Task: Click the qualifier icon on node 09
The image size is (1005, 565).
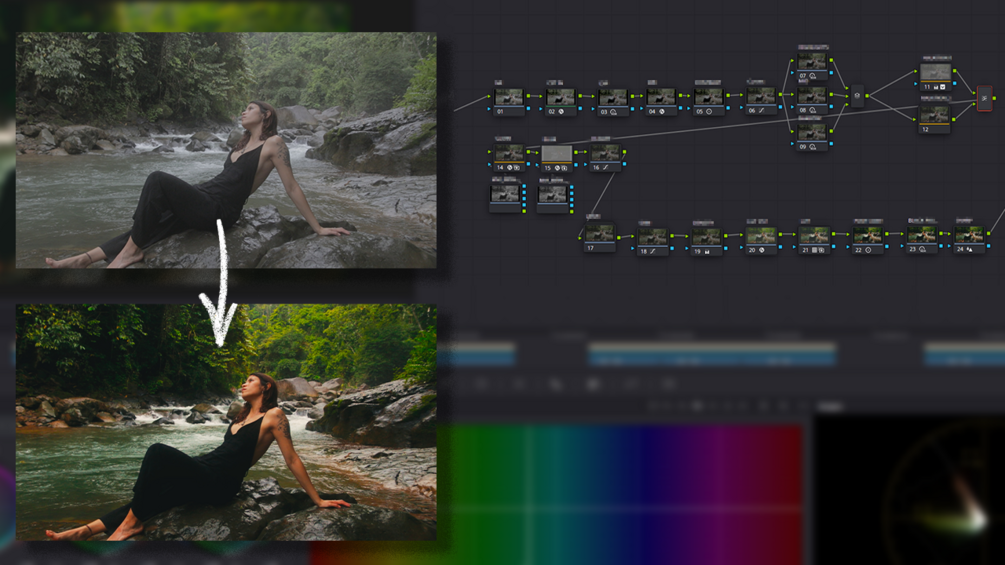Action: pyautogui.click(x=813, y=147)
